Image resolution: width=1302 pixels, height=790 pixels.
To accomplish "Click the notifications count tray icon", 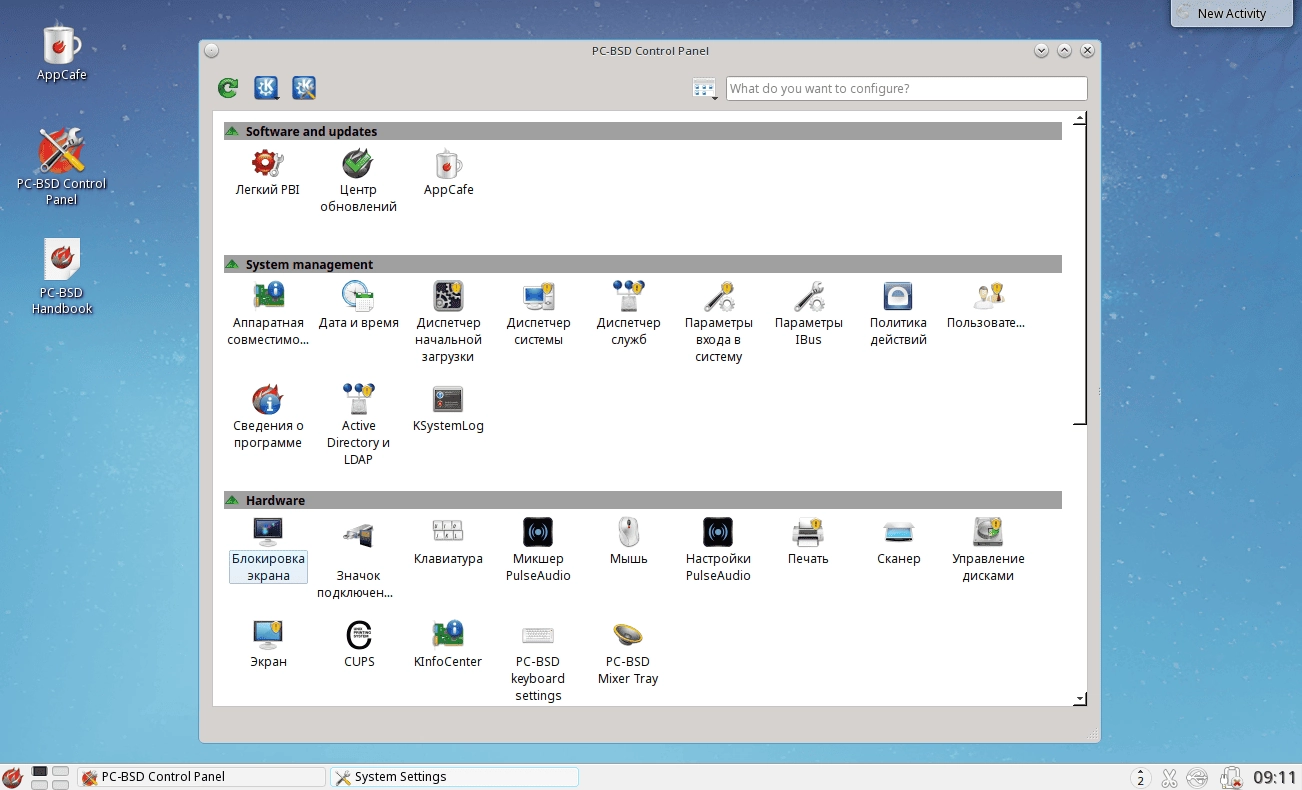I will click(1140, 777).
